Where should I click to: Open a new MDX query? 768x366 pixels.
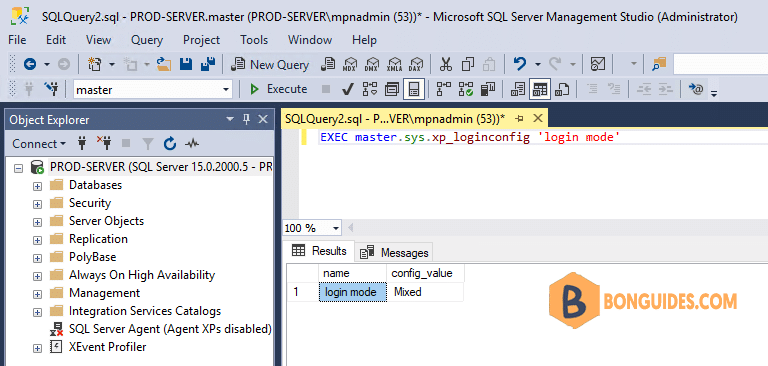pyautogui.click(x=350, y=64)
